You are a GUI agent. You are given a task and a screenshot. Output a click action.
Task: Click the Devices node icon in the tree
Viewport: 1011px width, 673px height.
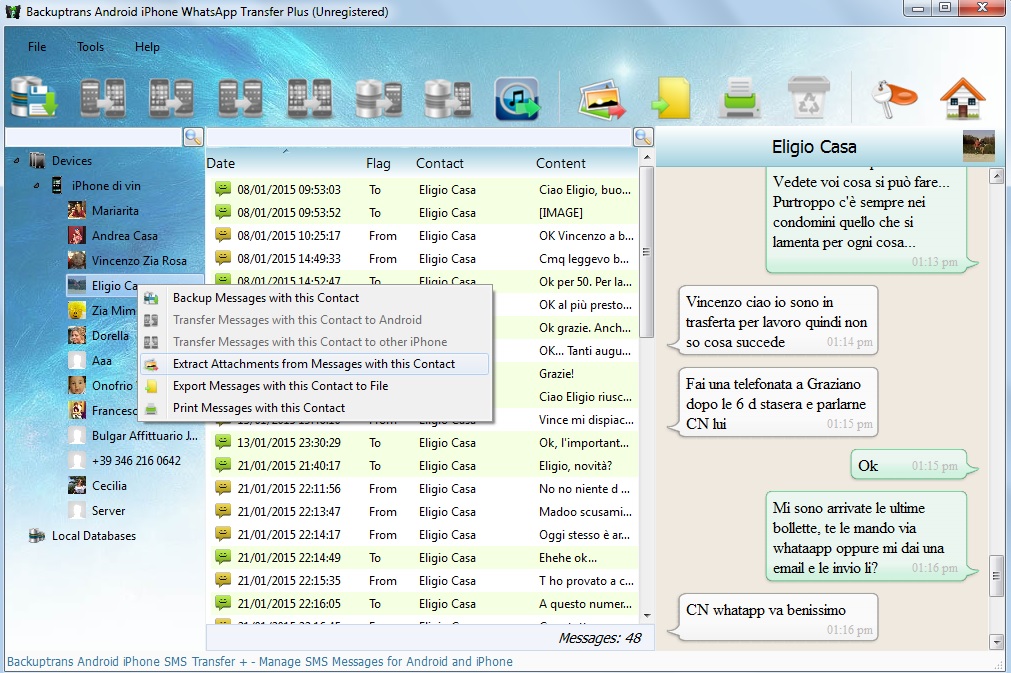pos(37,161)
